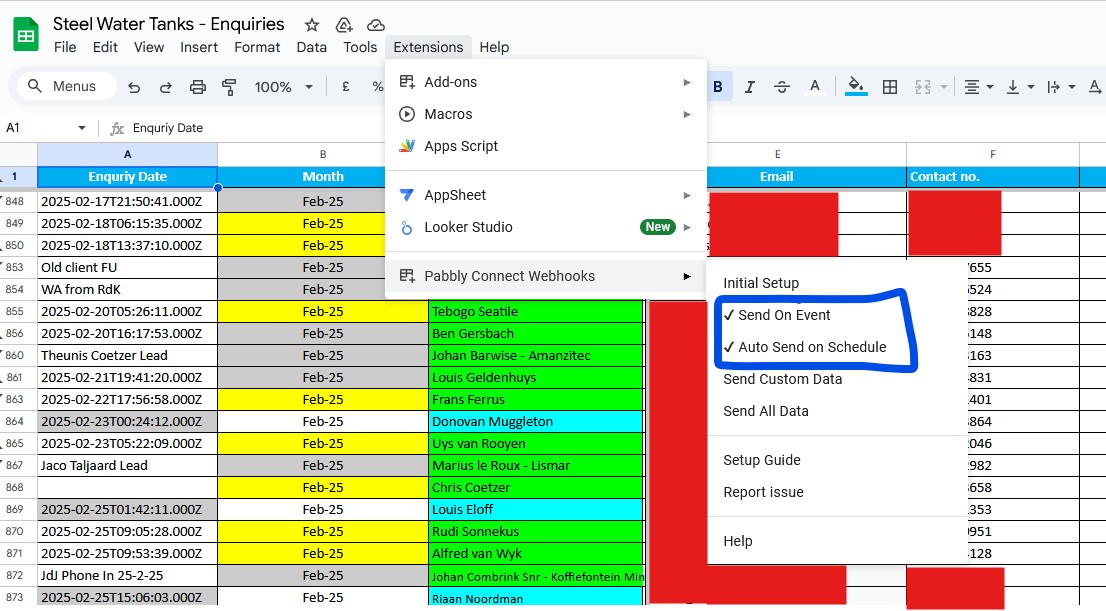The height and width of the screenshot is (611, 1106).
Task: Open the Data menu
Action: coord(311,47)
